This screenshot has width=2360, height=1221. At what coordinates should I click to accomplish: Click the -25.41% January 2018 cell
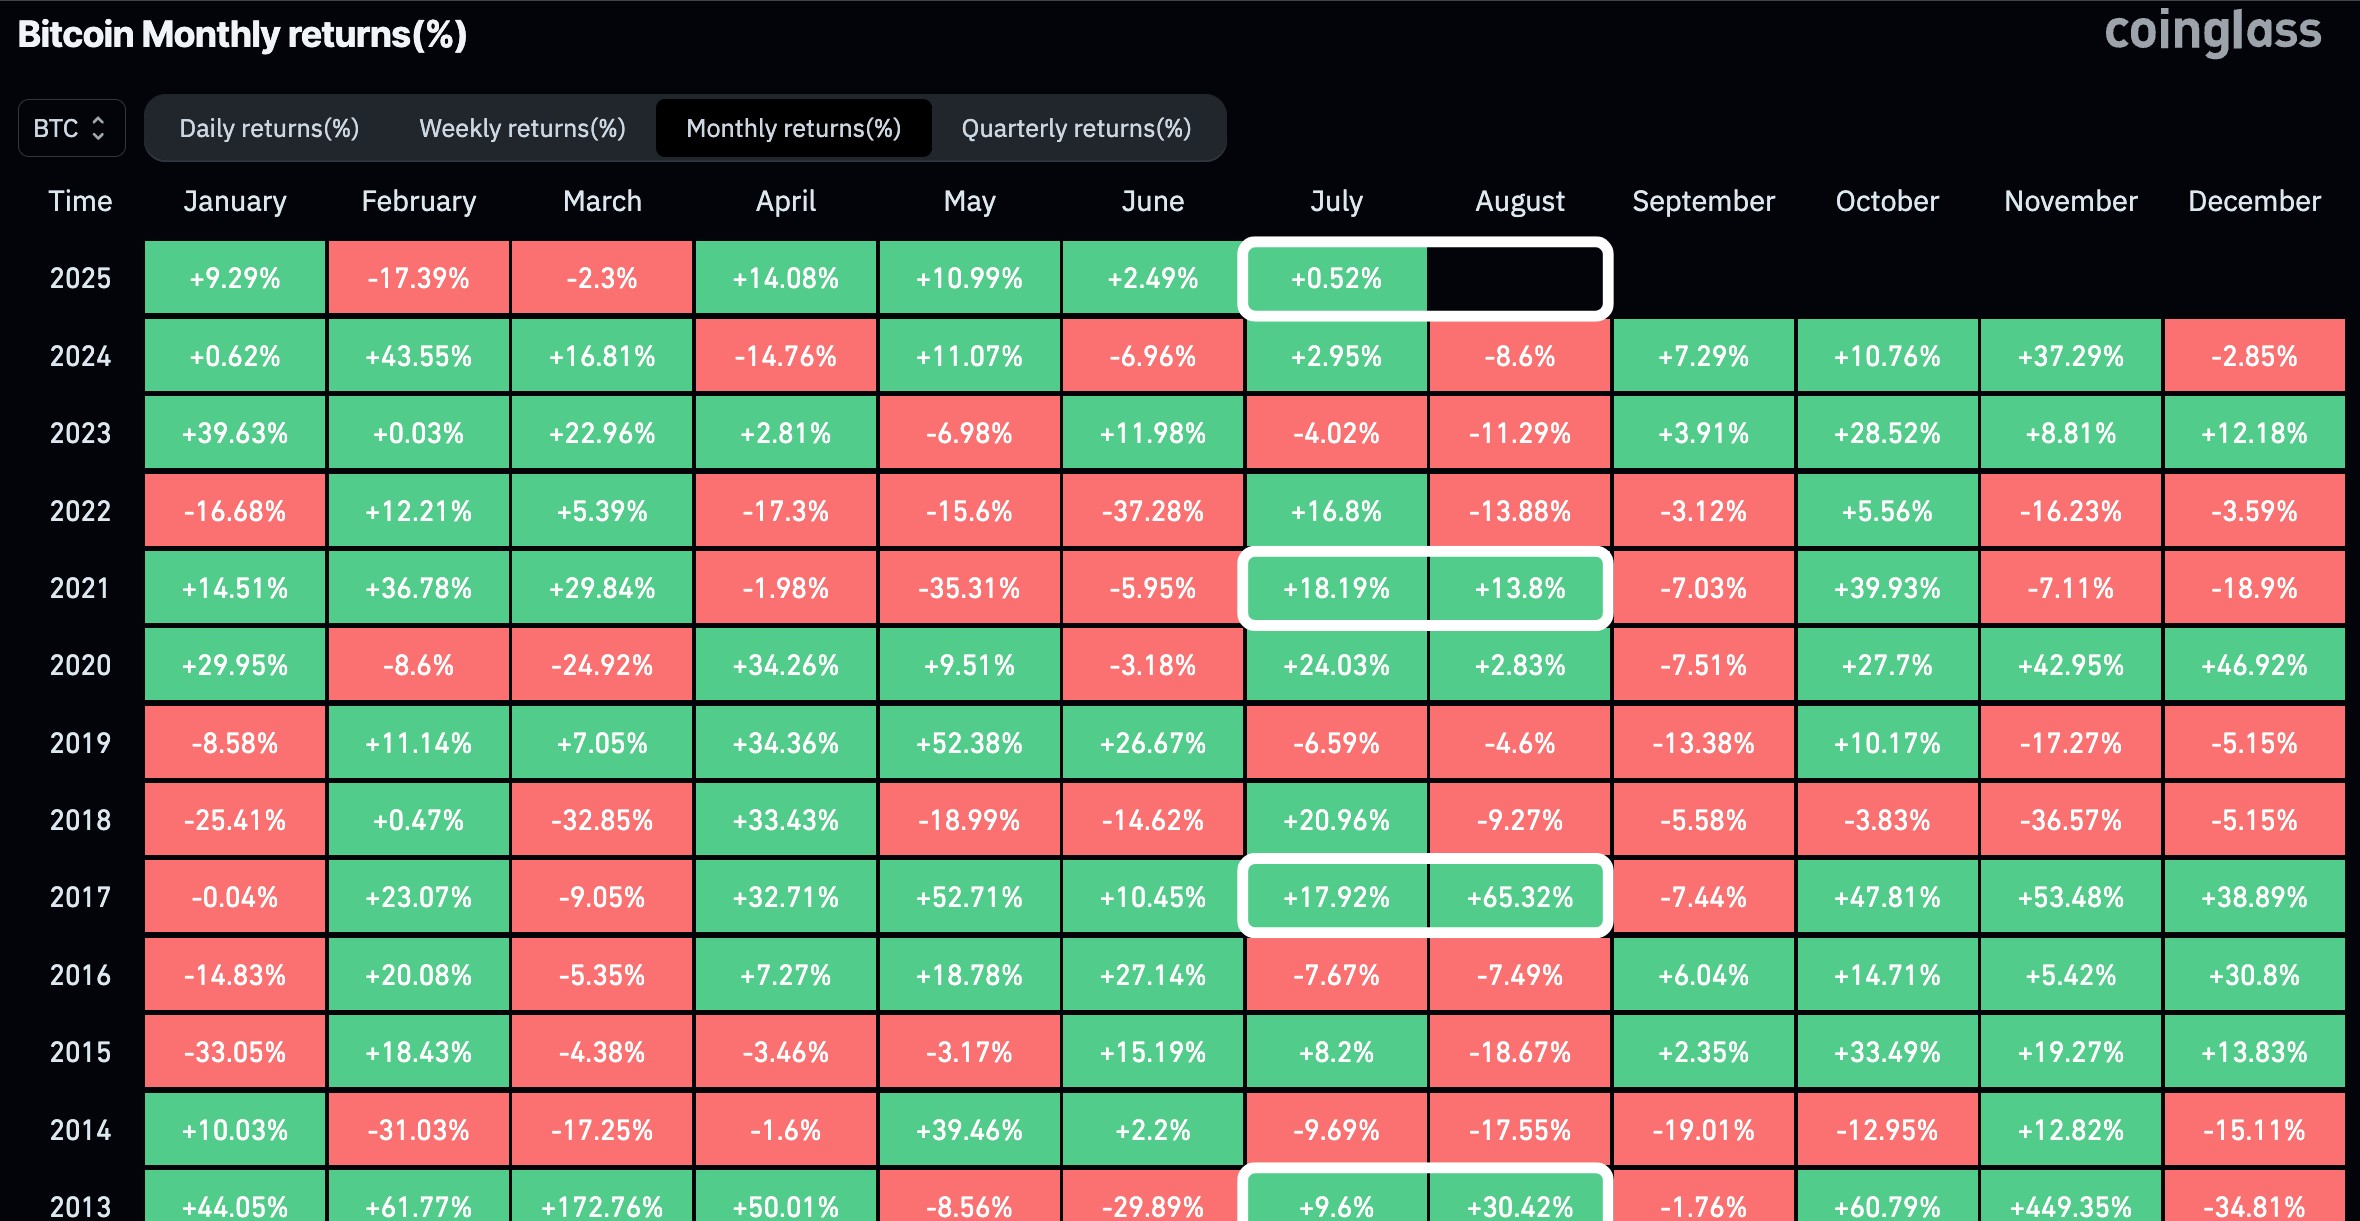tap(235, 819)
